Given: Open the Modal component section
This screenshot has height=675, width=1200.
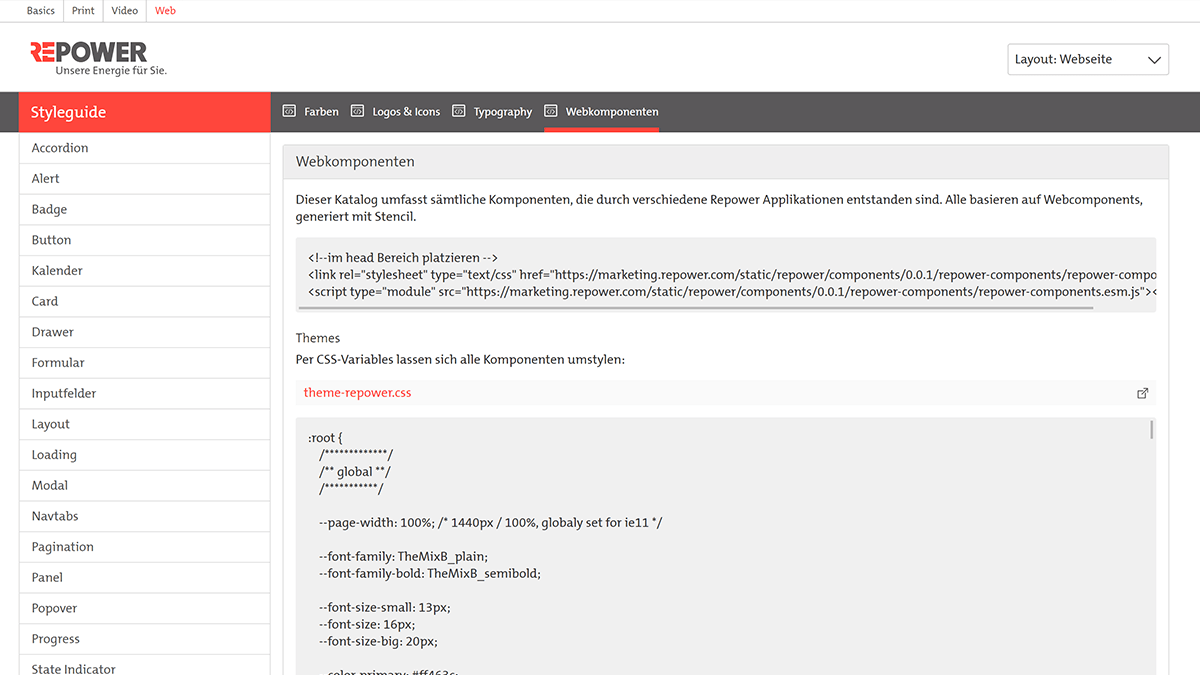Looking at the screenshot, I should (x=49, y=485).
